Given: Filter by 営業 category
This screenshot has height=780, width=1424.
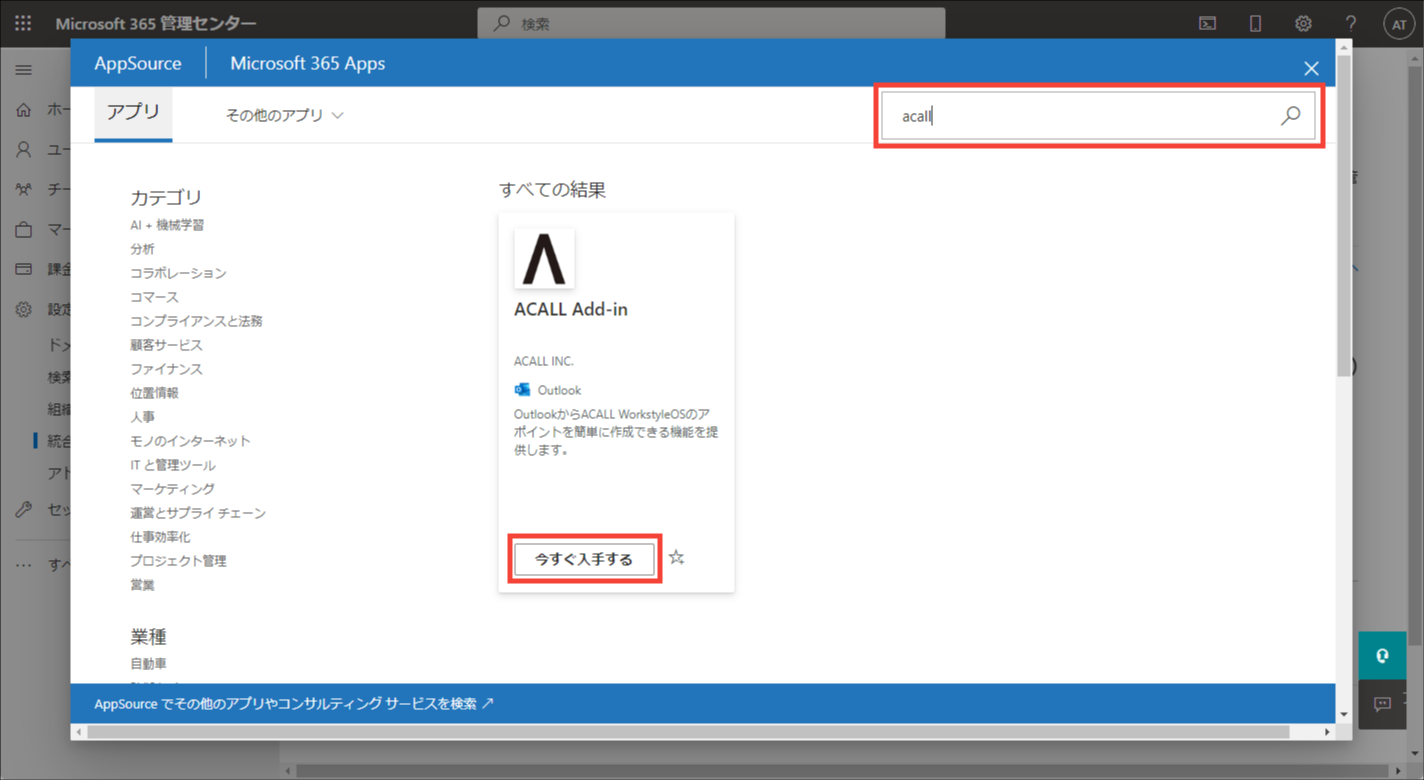Looking at the screenshot, I should click(142, 585).
